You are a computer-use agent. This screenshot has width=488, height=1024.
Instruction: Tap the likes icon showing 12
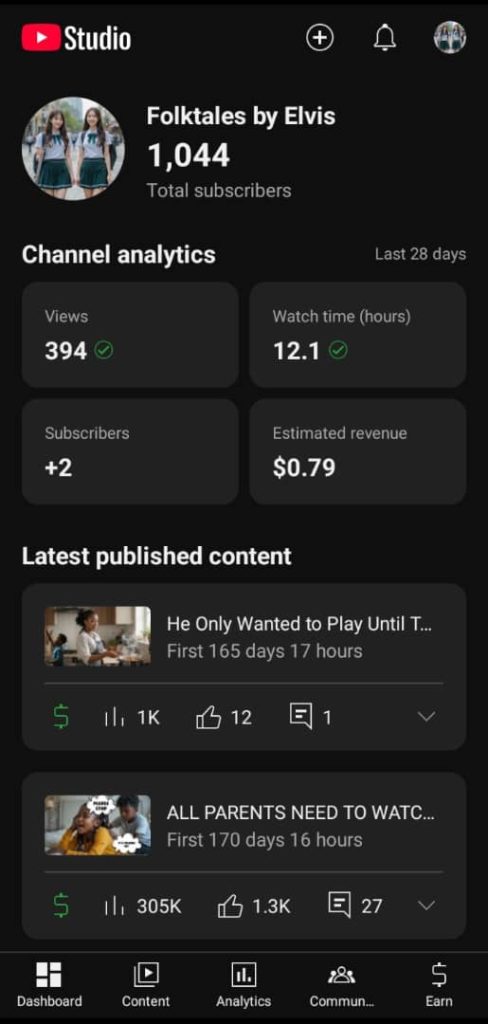pyautogui.click(x=208, y=718)
